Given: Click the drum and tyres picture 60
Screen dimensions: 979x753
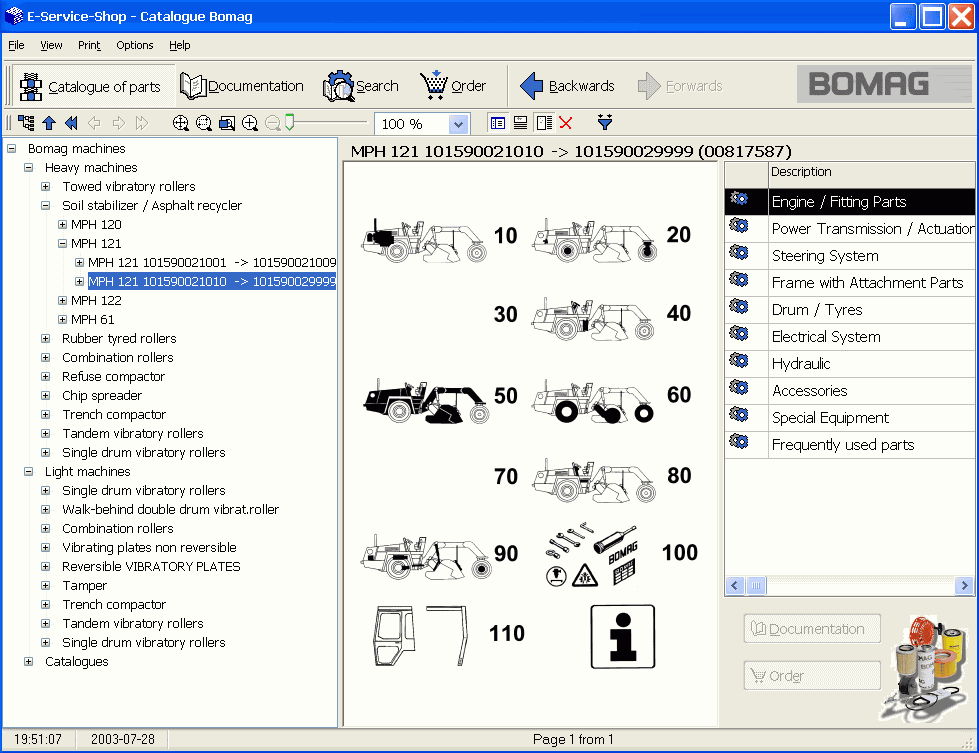Looking at the screenshot, I should pos(593,401).
